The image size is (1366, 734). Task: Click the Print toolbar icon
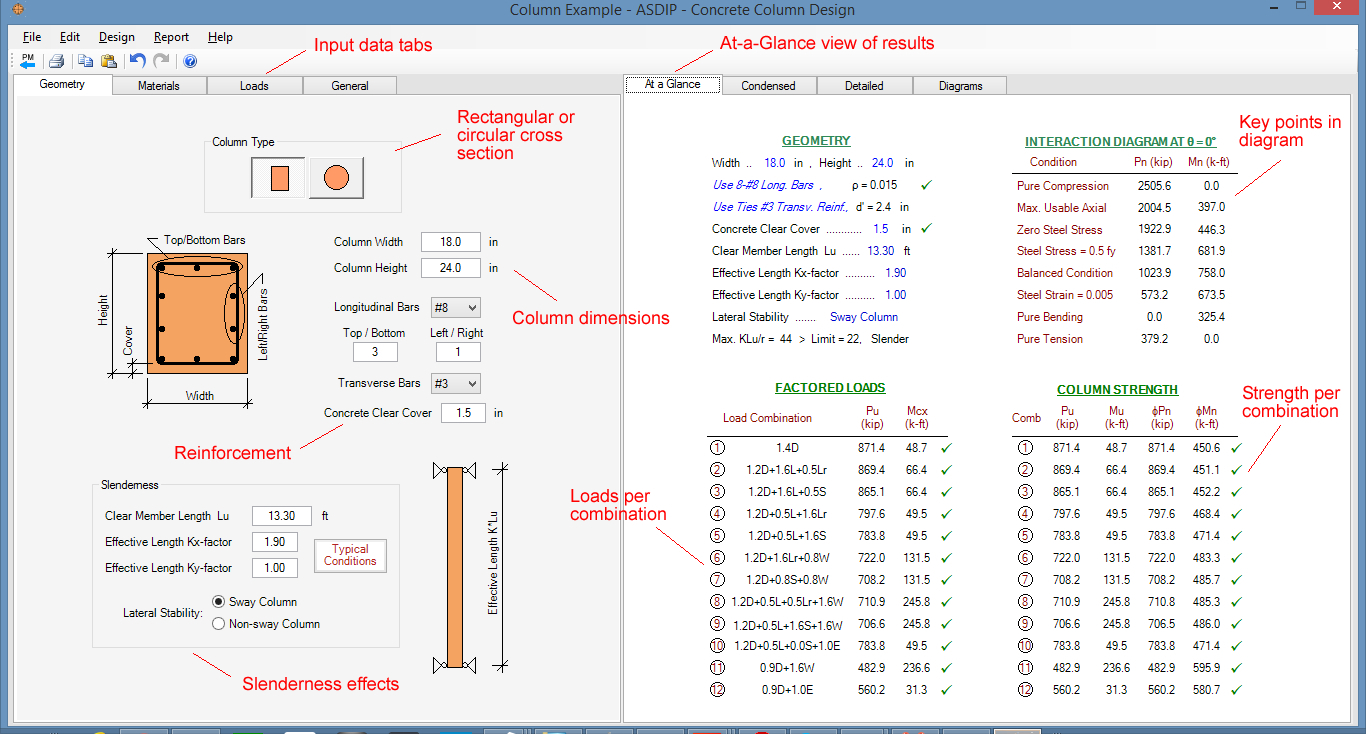click(56, 60)
